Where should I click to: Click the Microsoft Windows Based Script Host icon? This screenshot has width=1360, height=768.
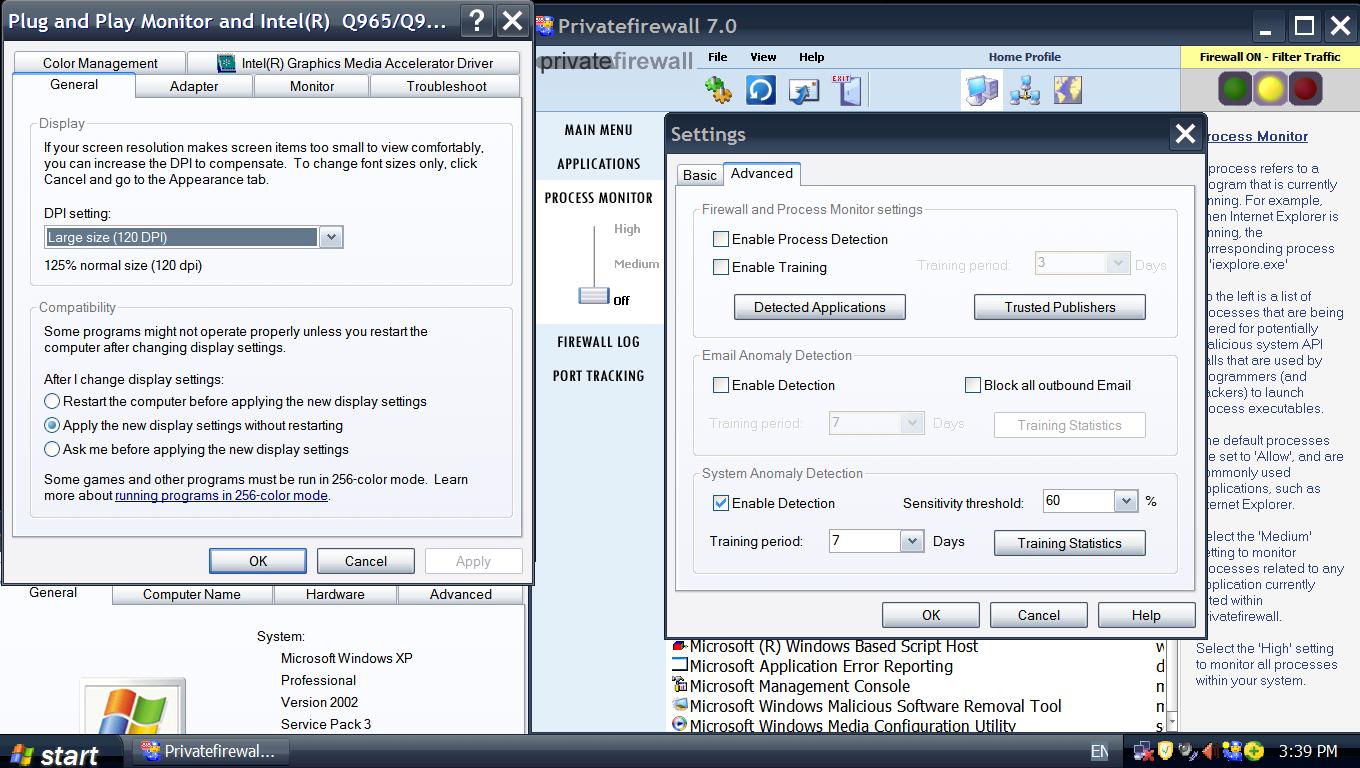click(680, 646)
